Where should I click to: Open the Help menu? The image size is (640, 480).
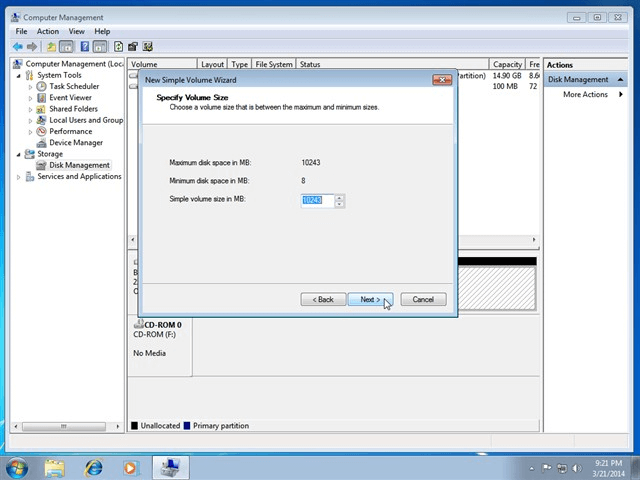click(x=102, y=31)
